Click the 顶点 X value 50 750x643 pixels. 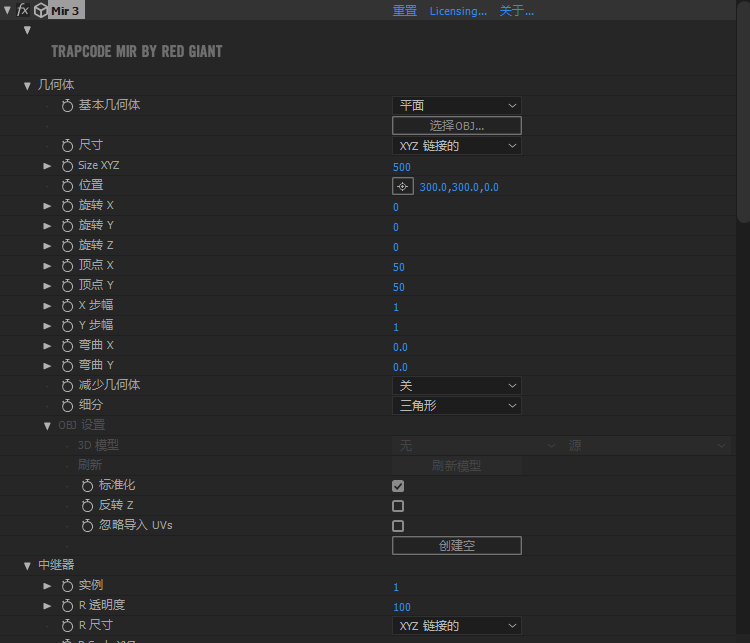[x=399, y=267]
